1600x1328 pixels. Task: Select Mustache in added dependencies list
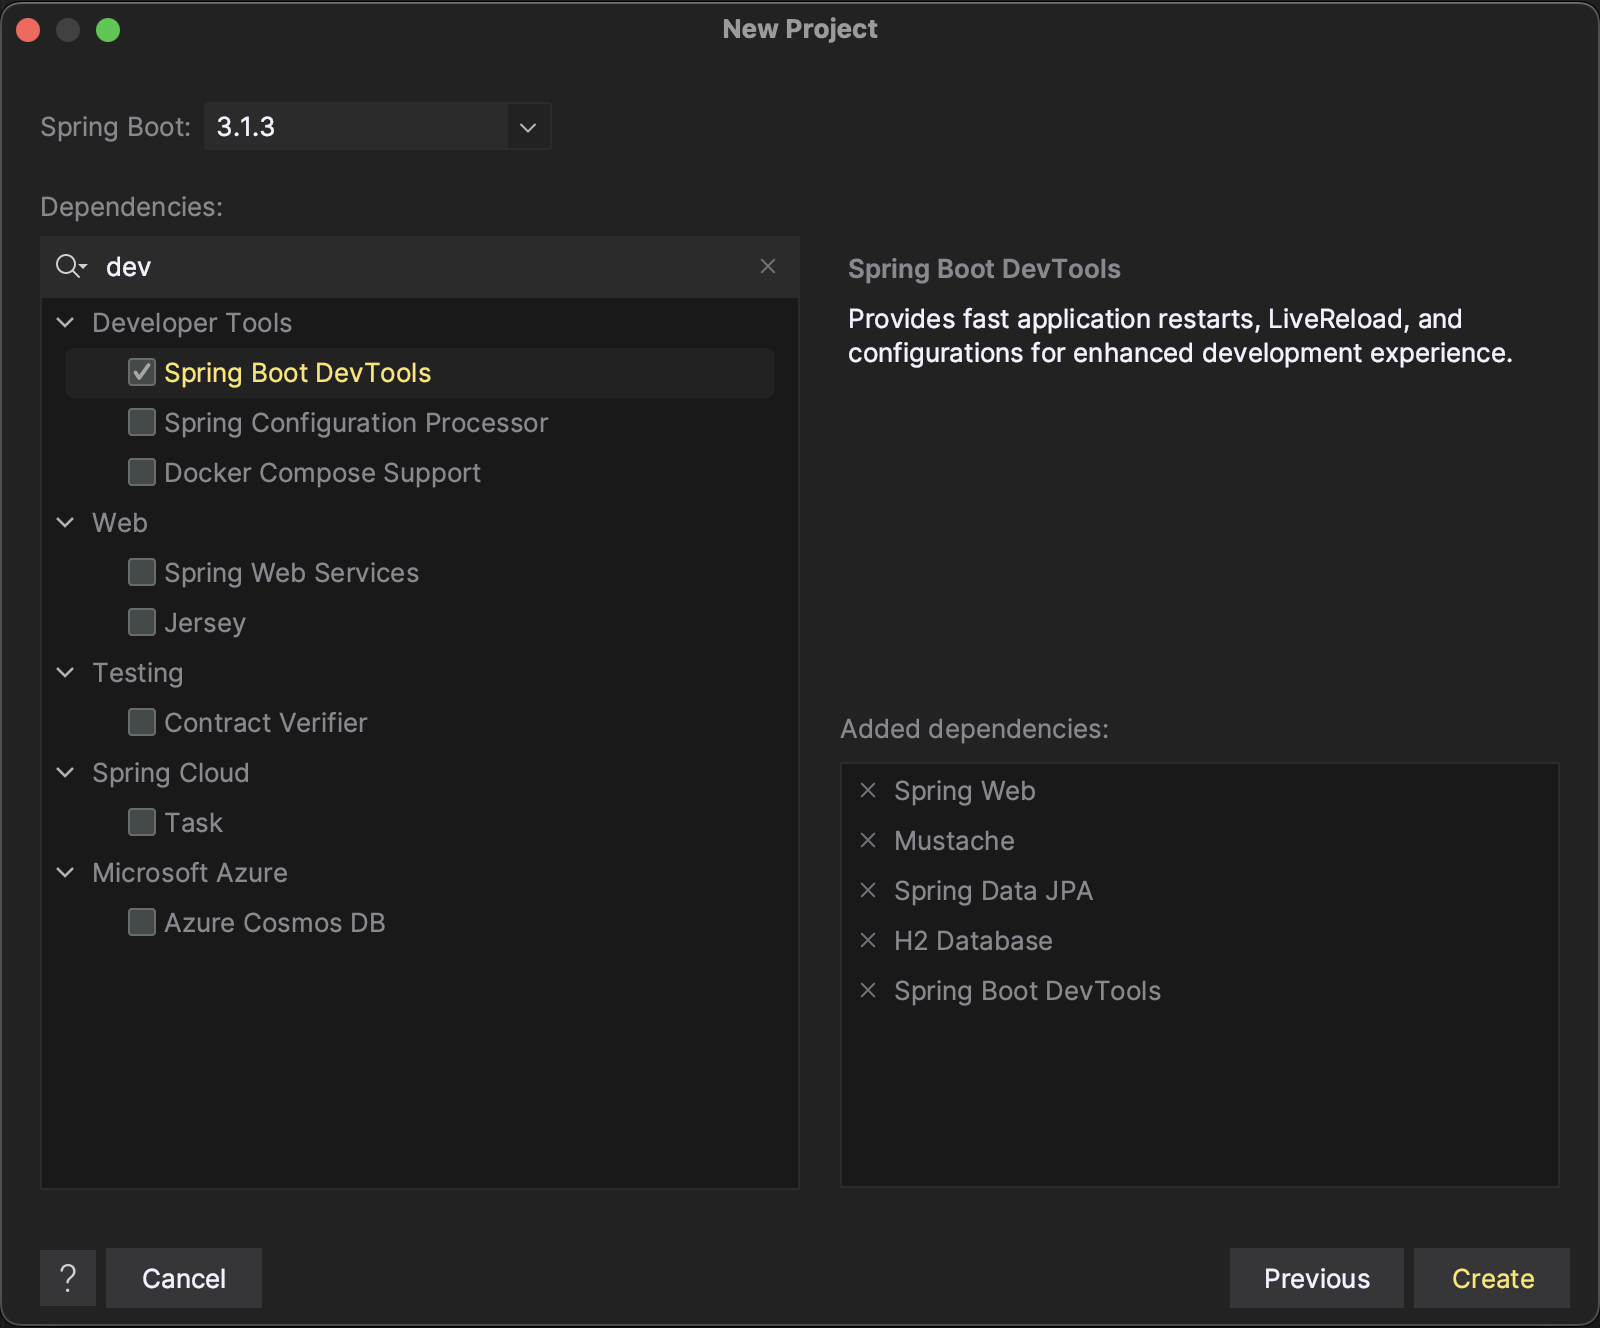(x=954, y=841)
